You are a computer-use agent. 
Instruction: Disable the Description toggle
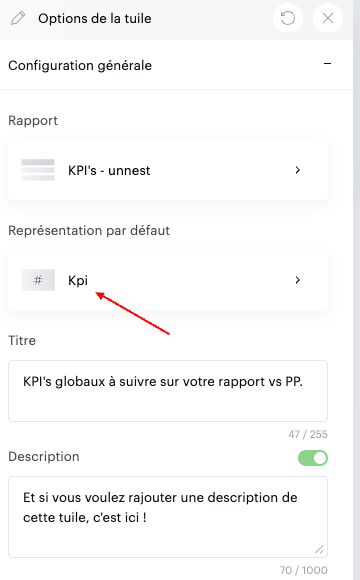point(313,458)
